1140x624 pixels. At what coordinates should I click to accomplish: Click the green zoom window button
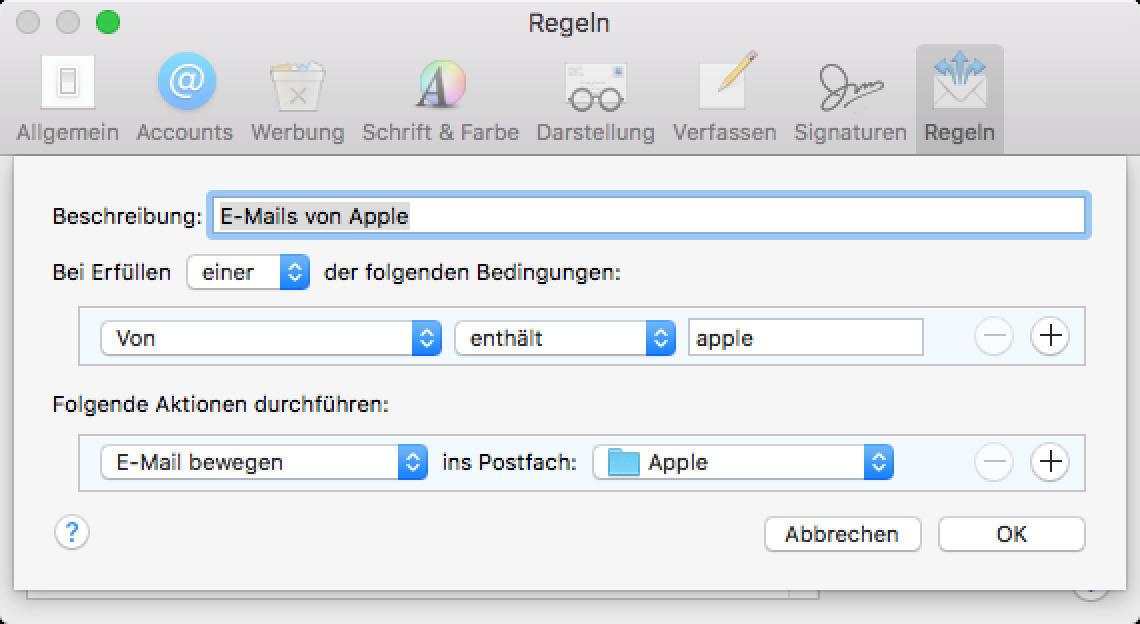[x=108, y=23]
